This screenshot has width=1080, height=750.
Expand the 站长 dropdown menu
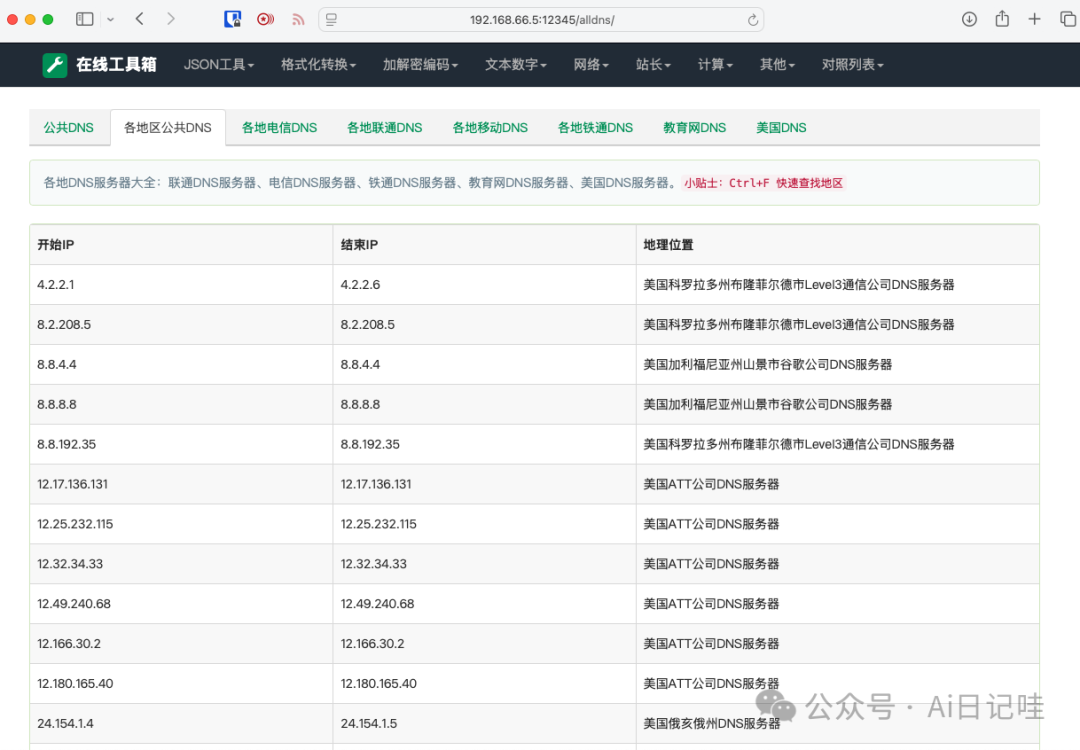coord(653,65)
